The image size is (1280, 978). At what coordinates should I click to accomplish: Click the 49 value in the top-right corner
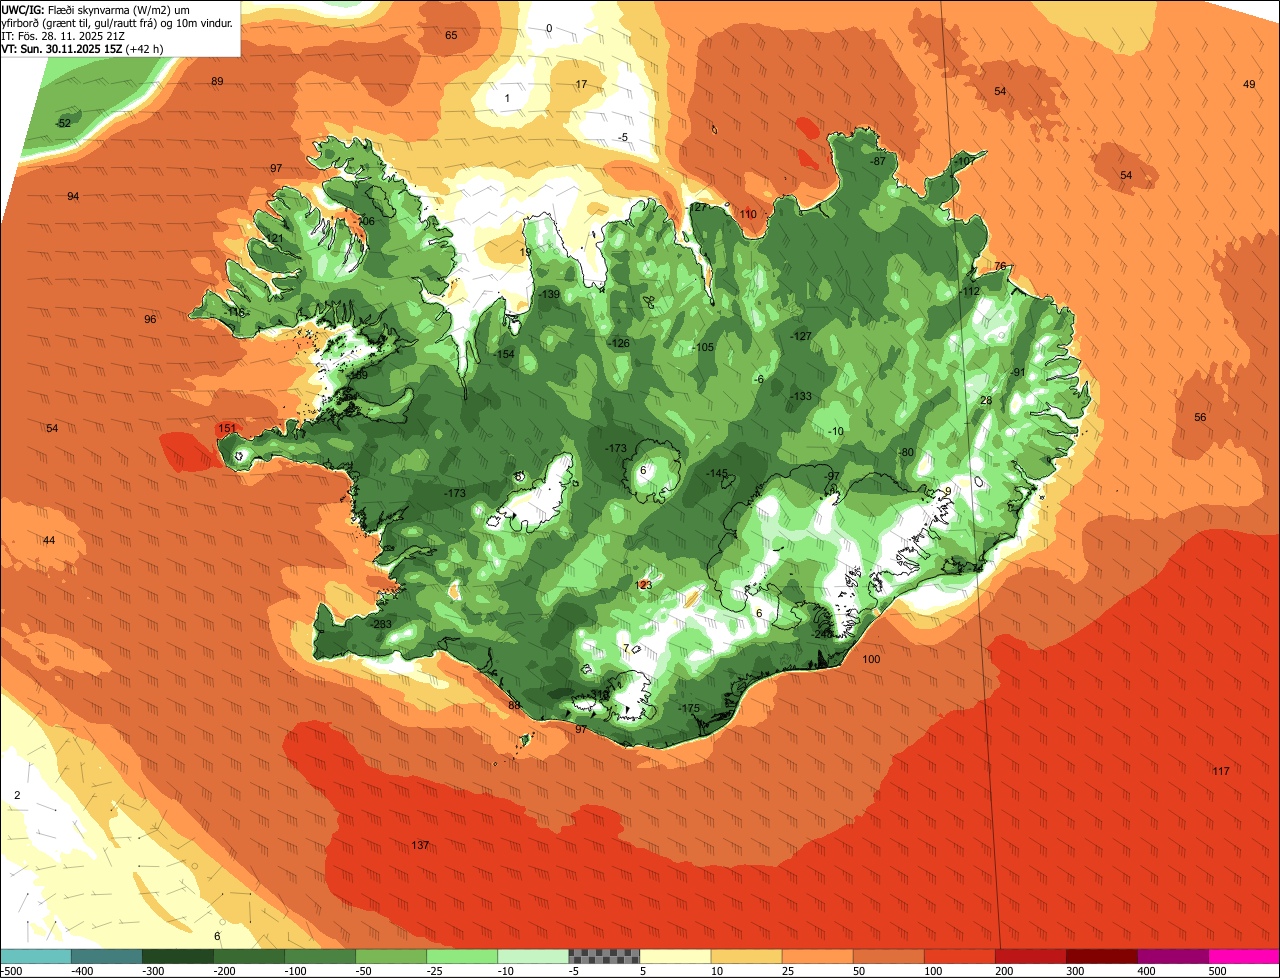1249,84
